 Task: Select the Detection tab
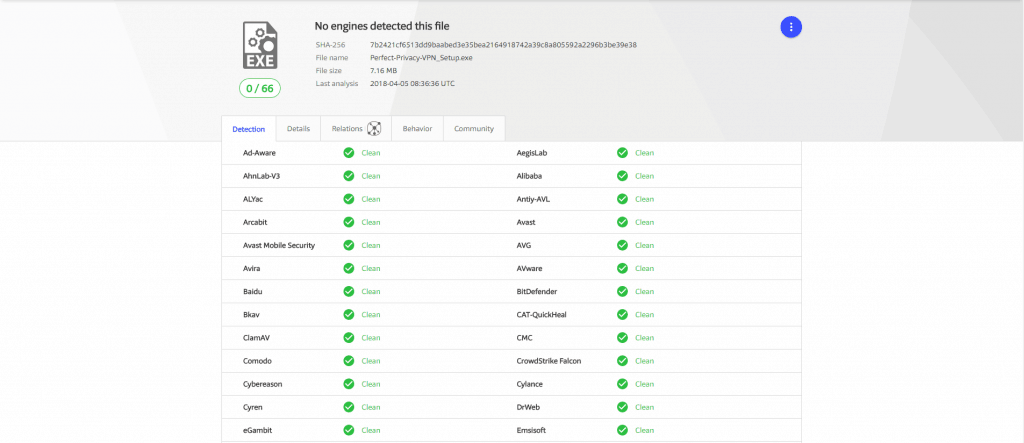[249, 129]
